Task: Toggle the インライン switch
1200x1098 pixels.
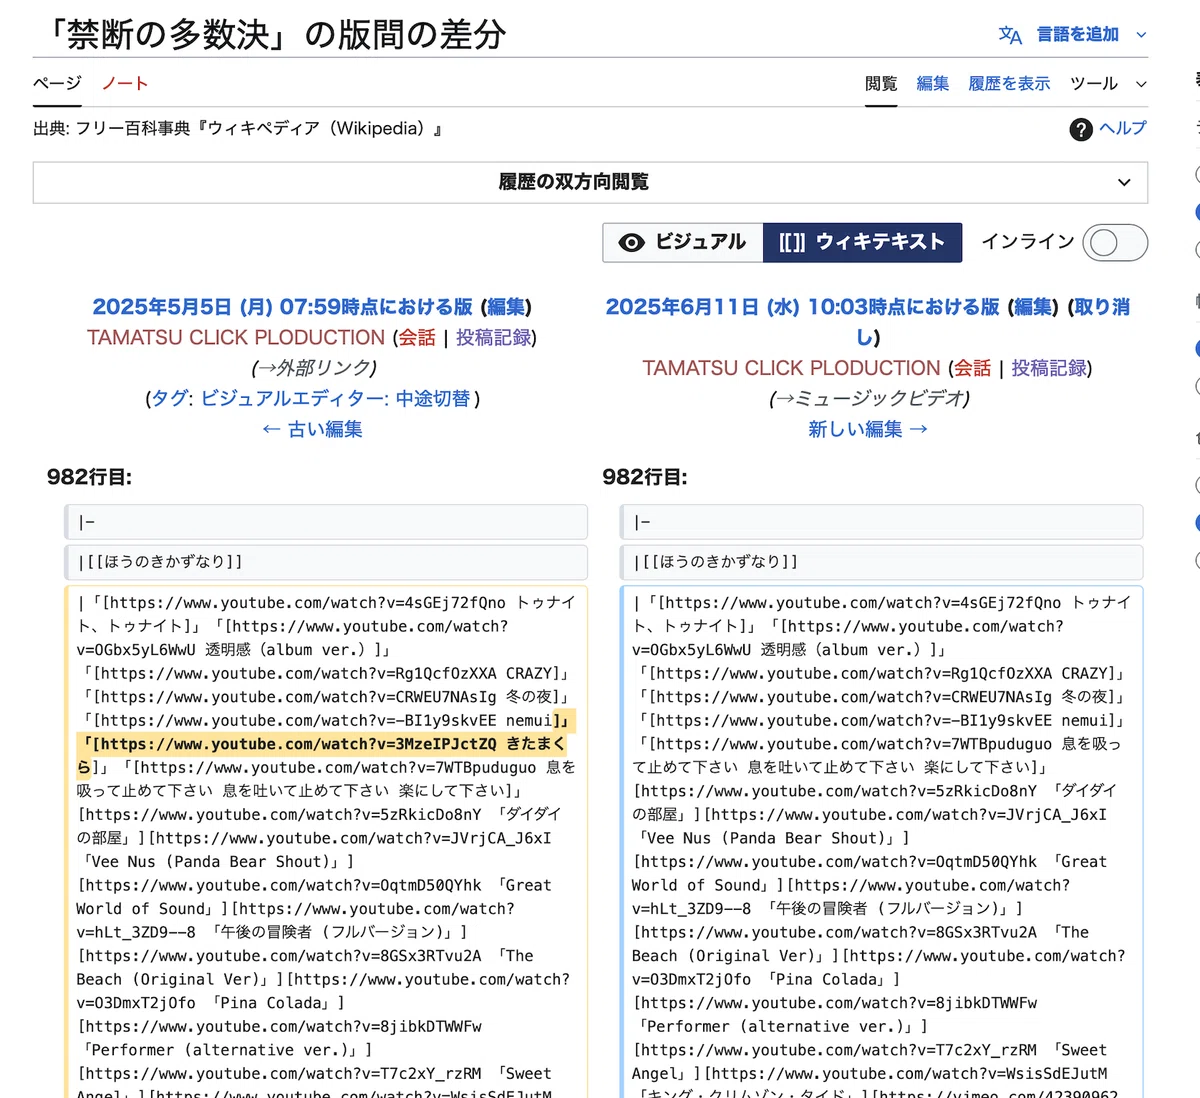Action: click(x=1117, y=242)
